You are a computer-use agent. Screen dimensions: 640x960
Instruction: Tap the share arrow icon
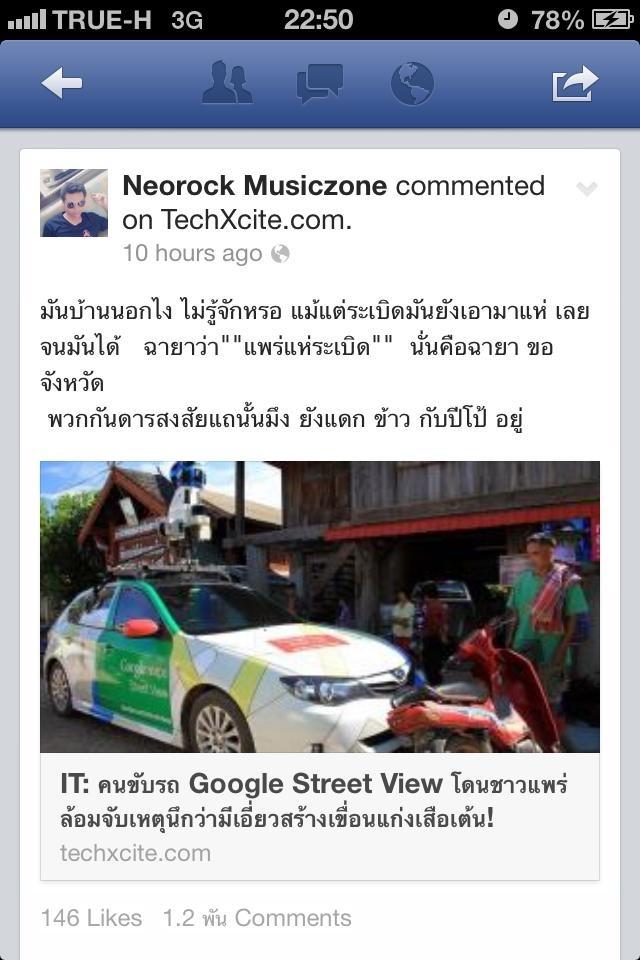(x=574, y=83)
